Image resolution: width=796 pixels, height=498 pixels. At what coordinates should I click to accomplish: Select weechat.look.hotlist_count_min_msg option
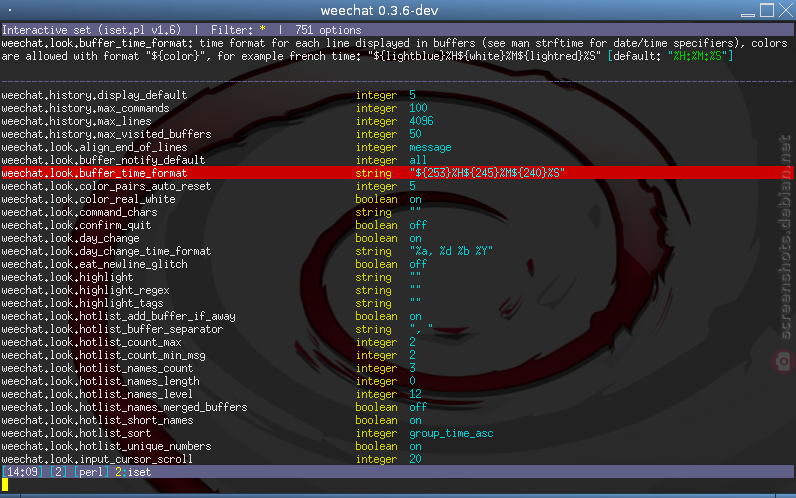click(x=398, y=356)
